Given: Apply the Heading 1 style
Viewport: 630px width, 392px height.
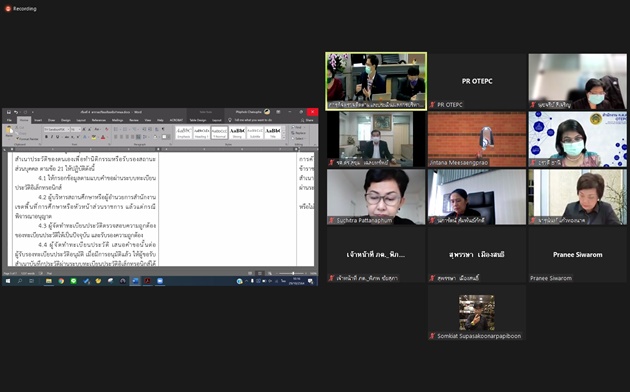Looking at the screenshot, I should [x=202, y=133].
